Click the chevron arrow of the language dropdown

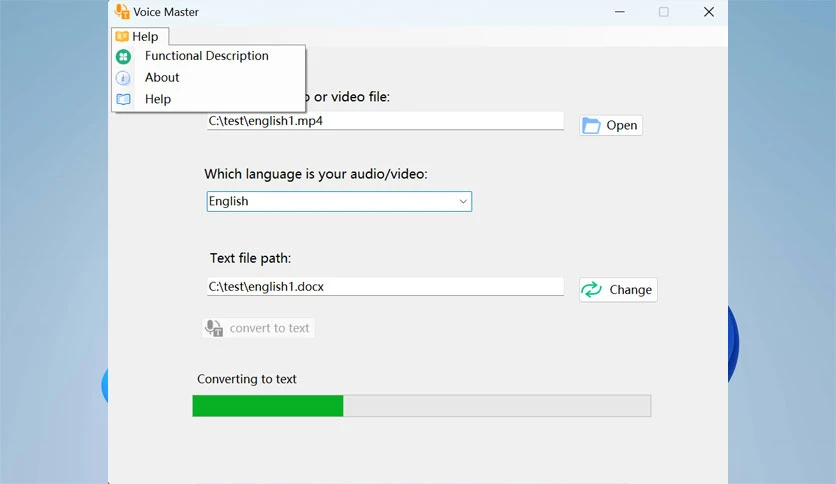pos(463,201)
